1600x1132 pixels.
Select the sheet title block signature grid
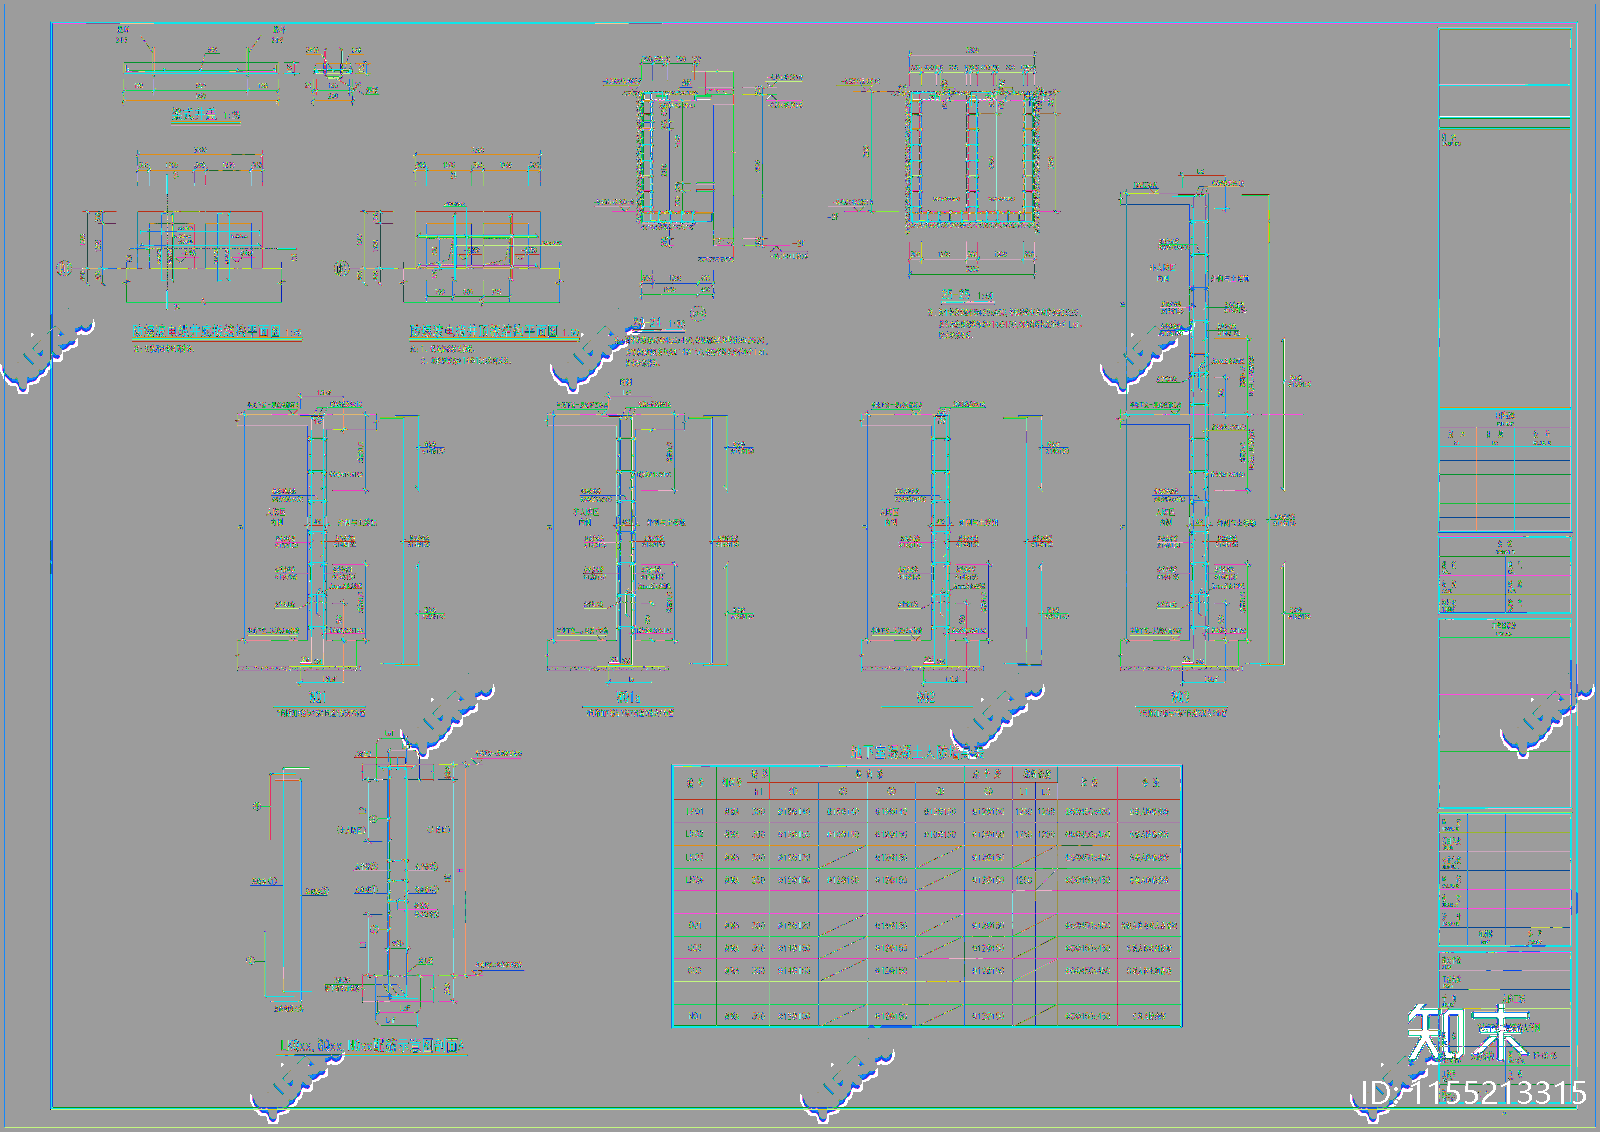pos(1505,880)
